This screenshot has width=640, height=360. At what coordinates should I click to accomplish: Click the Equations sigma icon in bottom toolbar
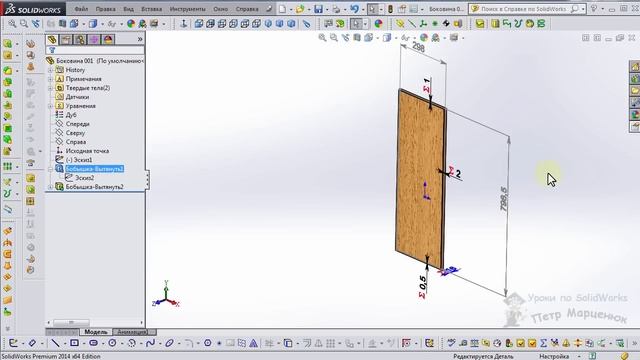coord(543,343)
